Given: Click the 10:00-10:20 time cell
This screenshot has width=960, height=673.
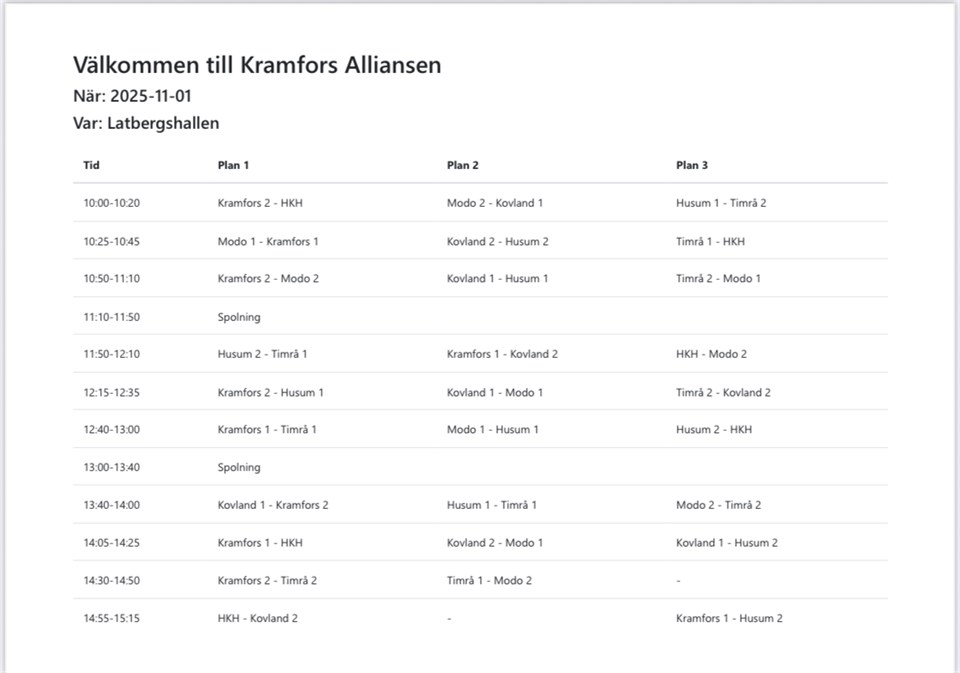Looking at the screenshot, I should [x=111, y=203].
